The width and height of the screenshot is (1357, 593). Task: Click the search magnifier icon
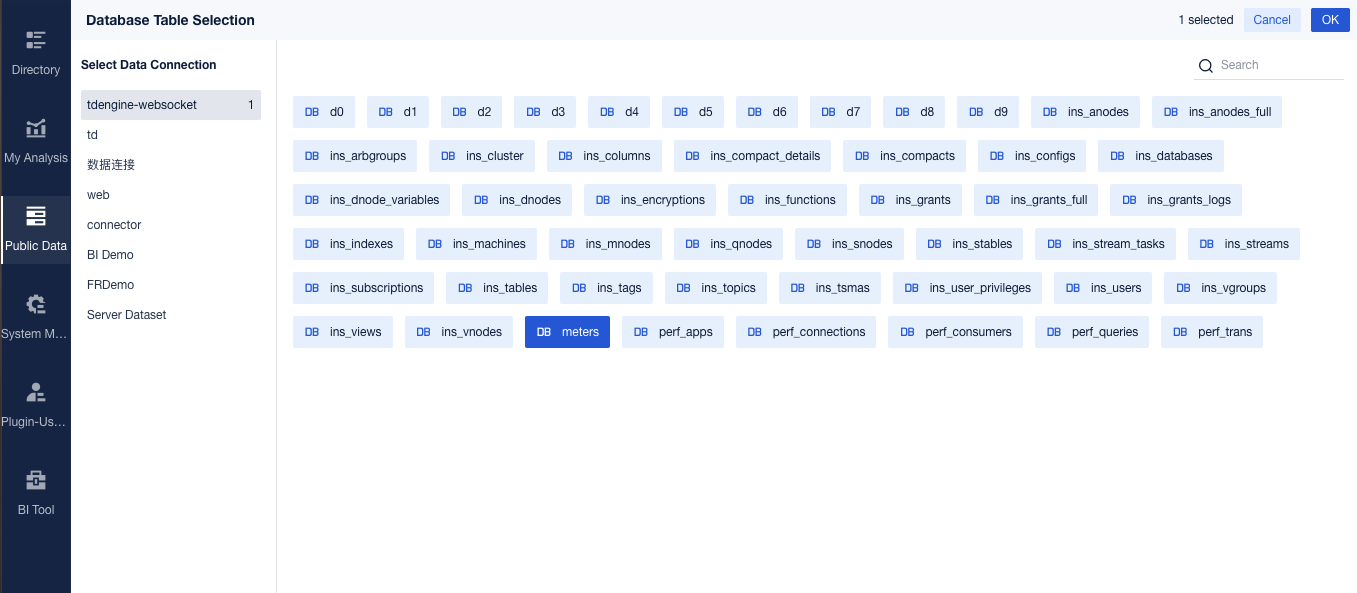[x=1205, y=66]
